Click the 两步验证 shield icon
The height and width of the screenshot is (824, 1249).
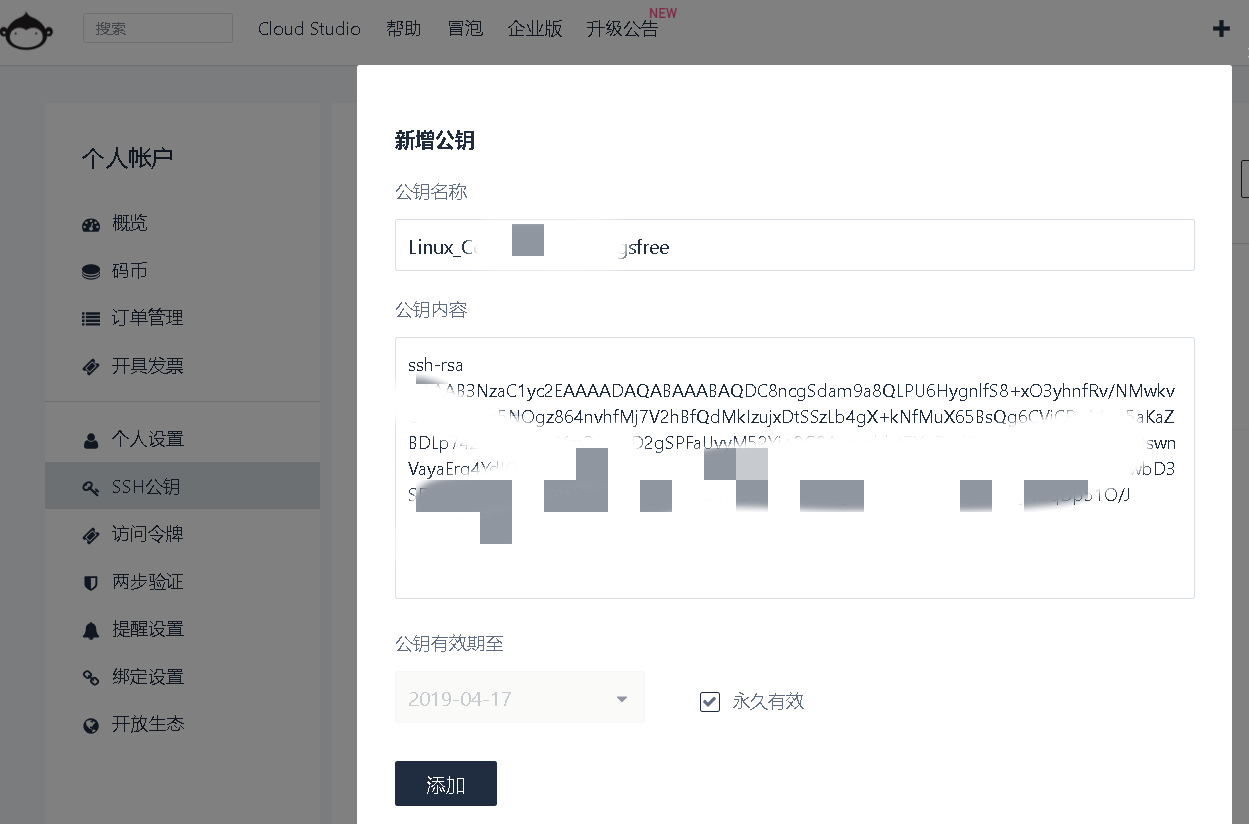coord(91,583)
